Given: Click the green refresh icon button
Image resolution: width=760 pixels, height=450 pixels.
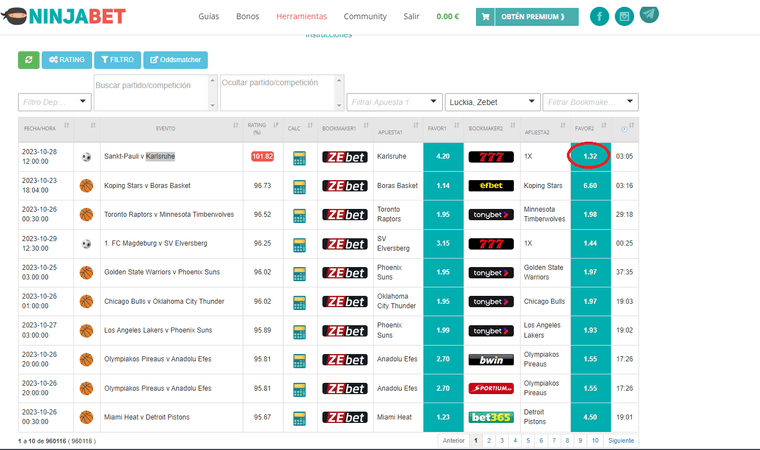Looking at the screenshot, I should coord(29,60).
